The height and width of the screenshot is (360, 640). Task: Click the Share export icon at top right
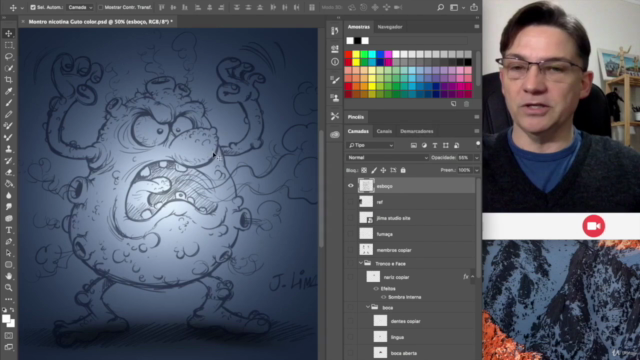(474, 7)
